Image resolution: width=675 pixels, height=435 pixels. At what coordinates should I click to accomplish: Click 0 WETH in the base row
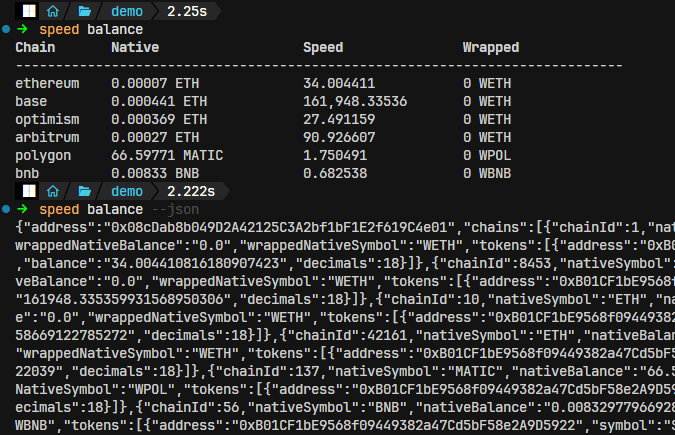point(487,101)
